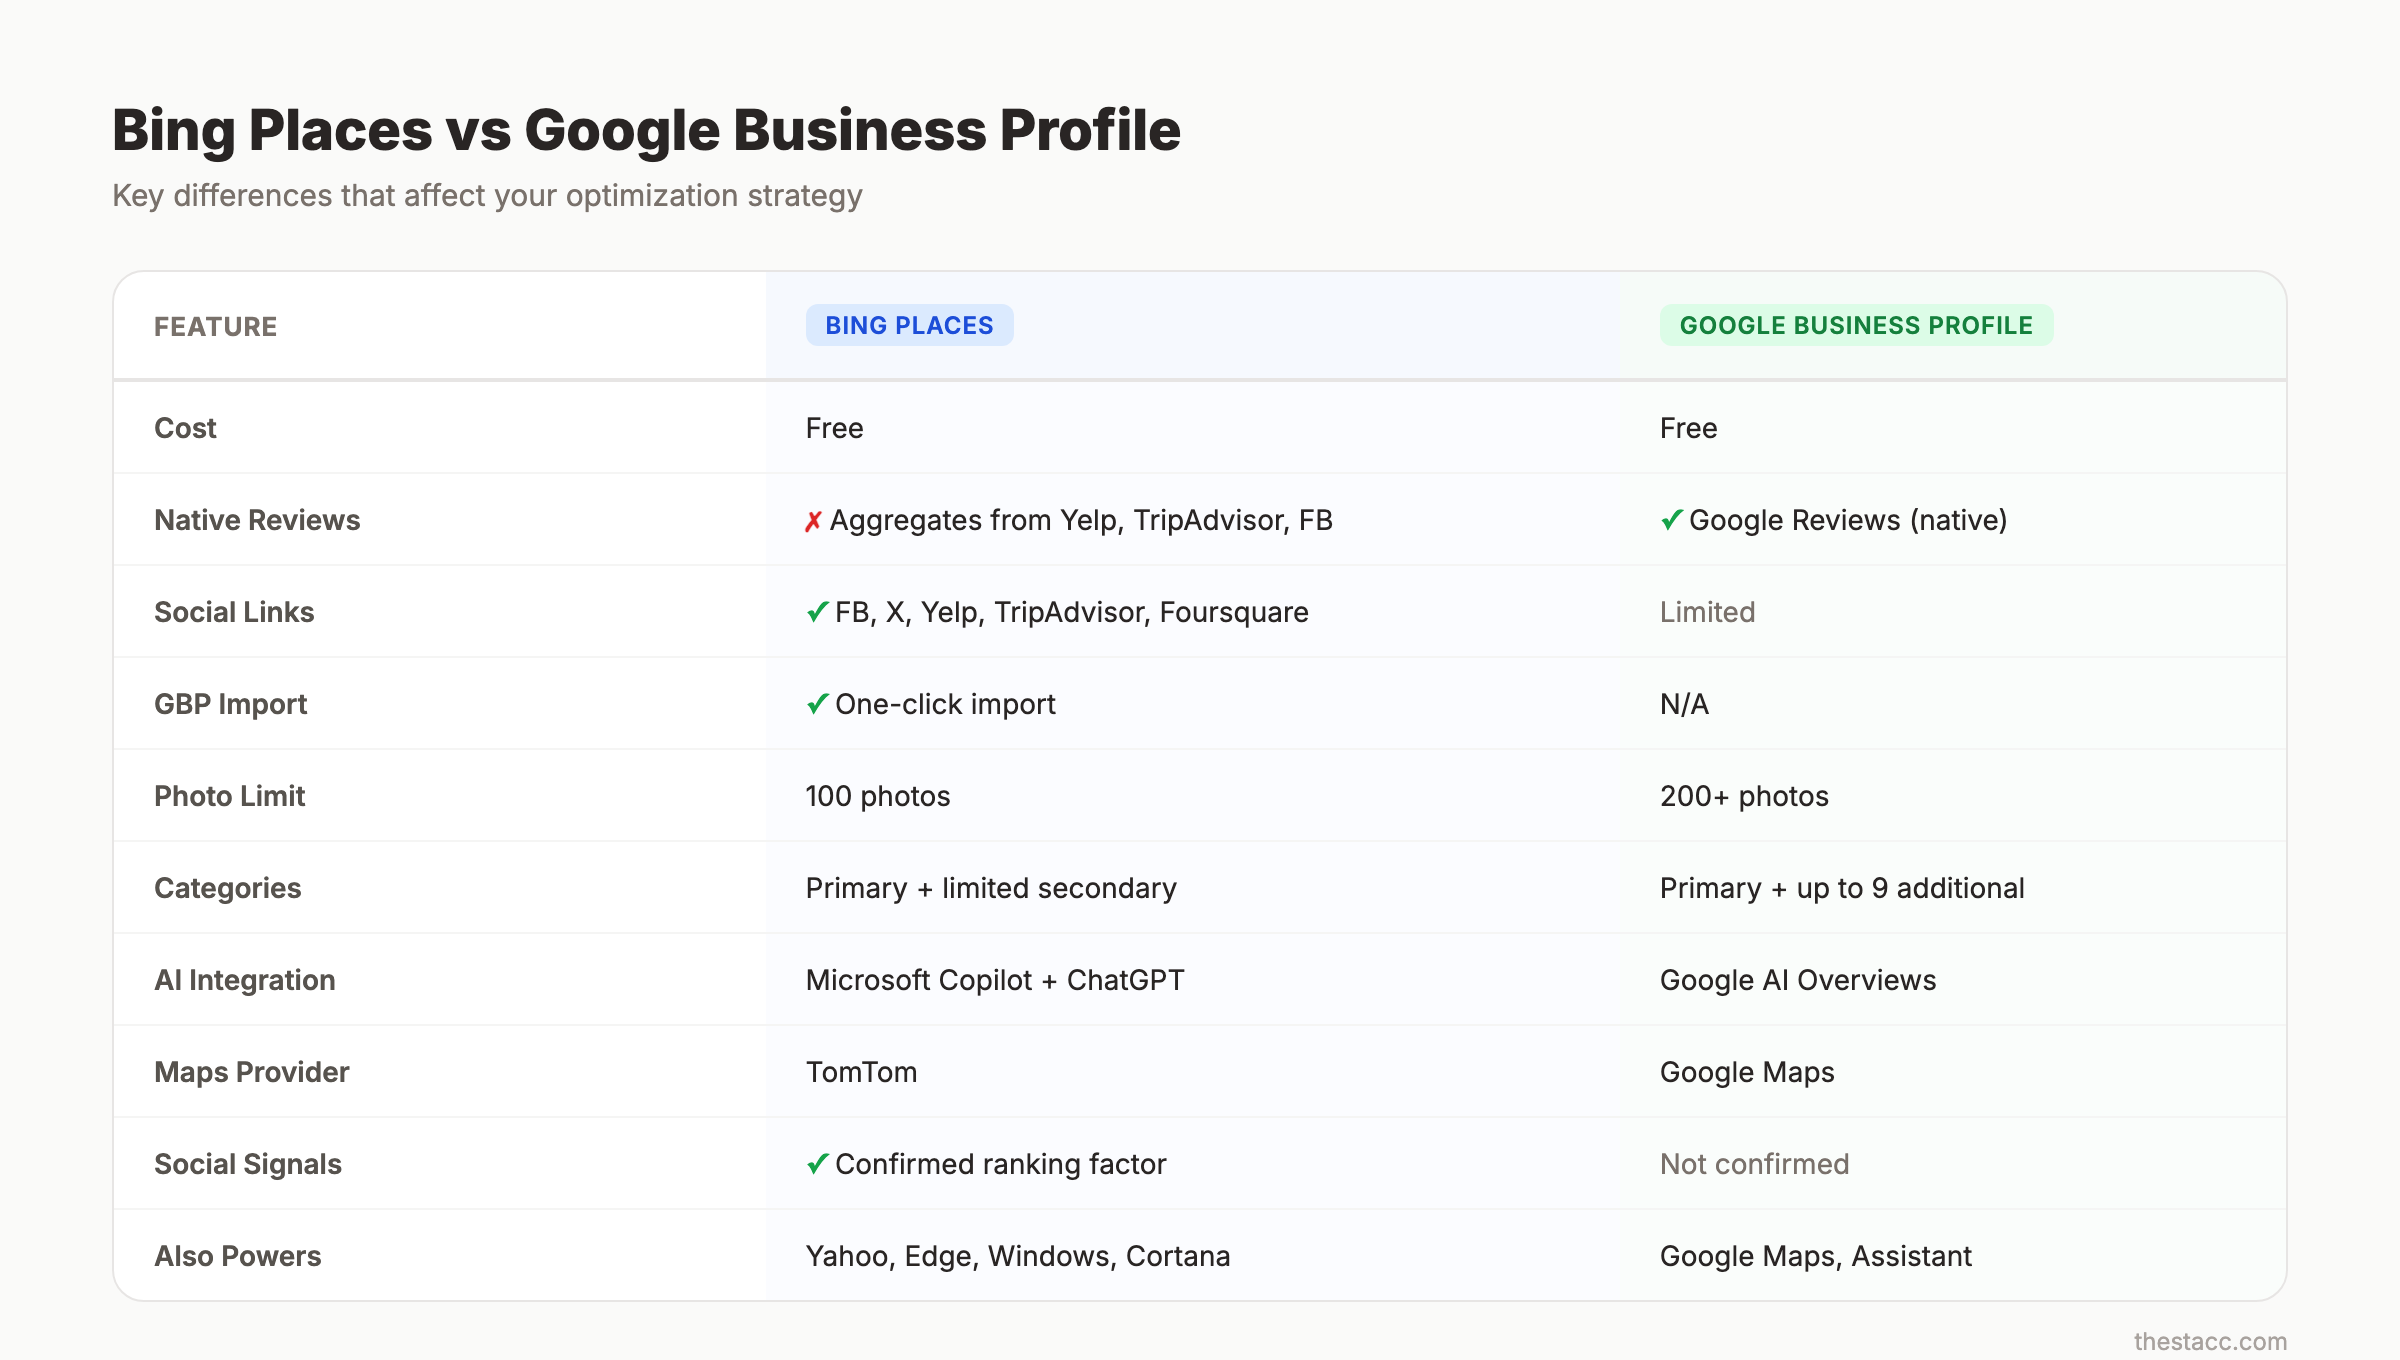The image size is (2400, 1360).
Task: Expand the Categories row details
Action: 228,888
